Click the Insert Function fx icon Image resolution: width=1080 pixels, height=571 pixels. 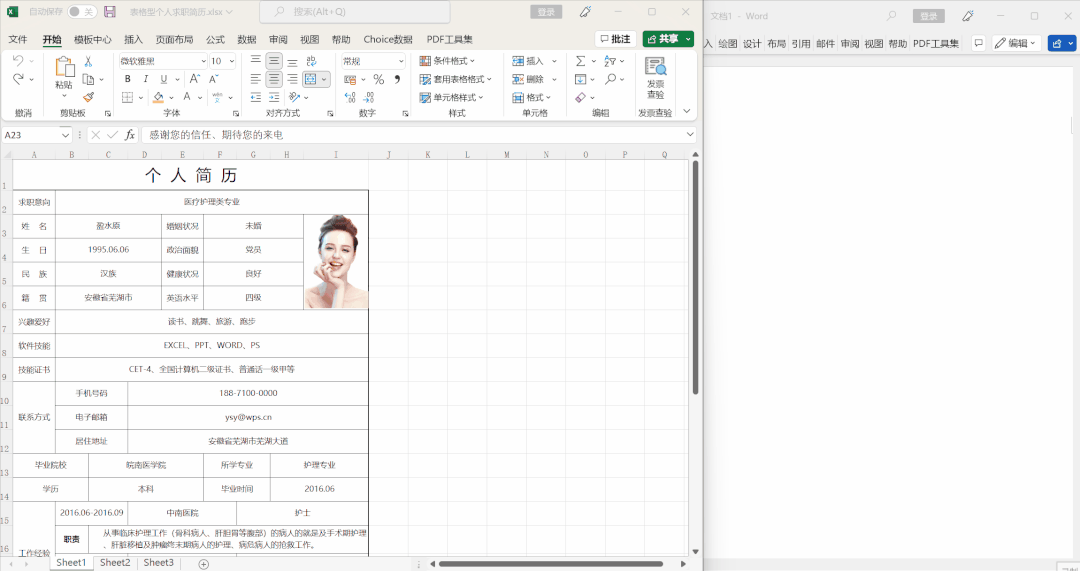[130, 135]
